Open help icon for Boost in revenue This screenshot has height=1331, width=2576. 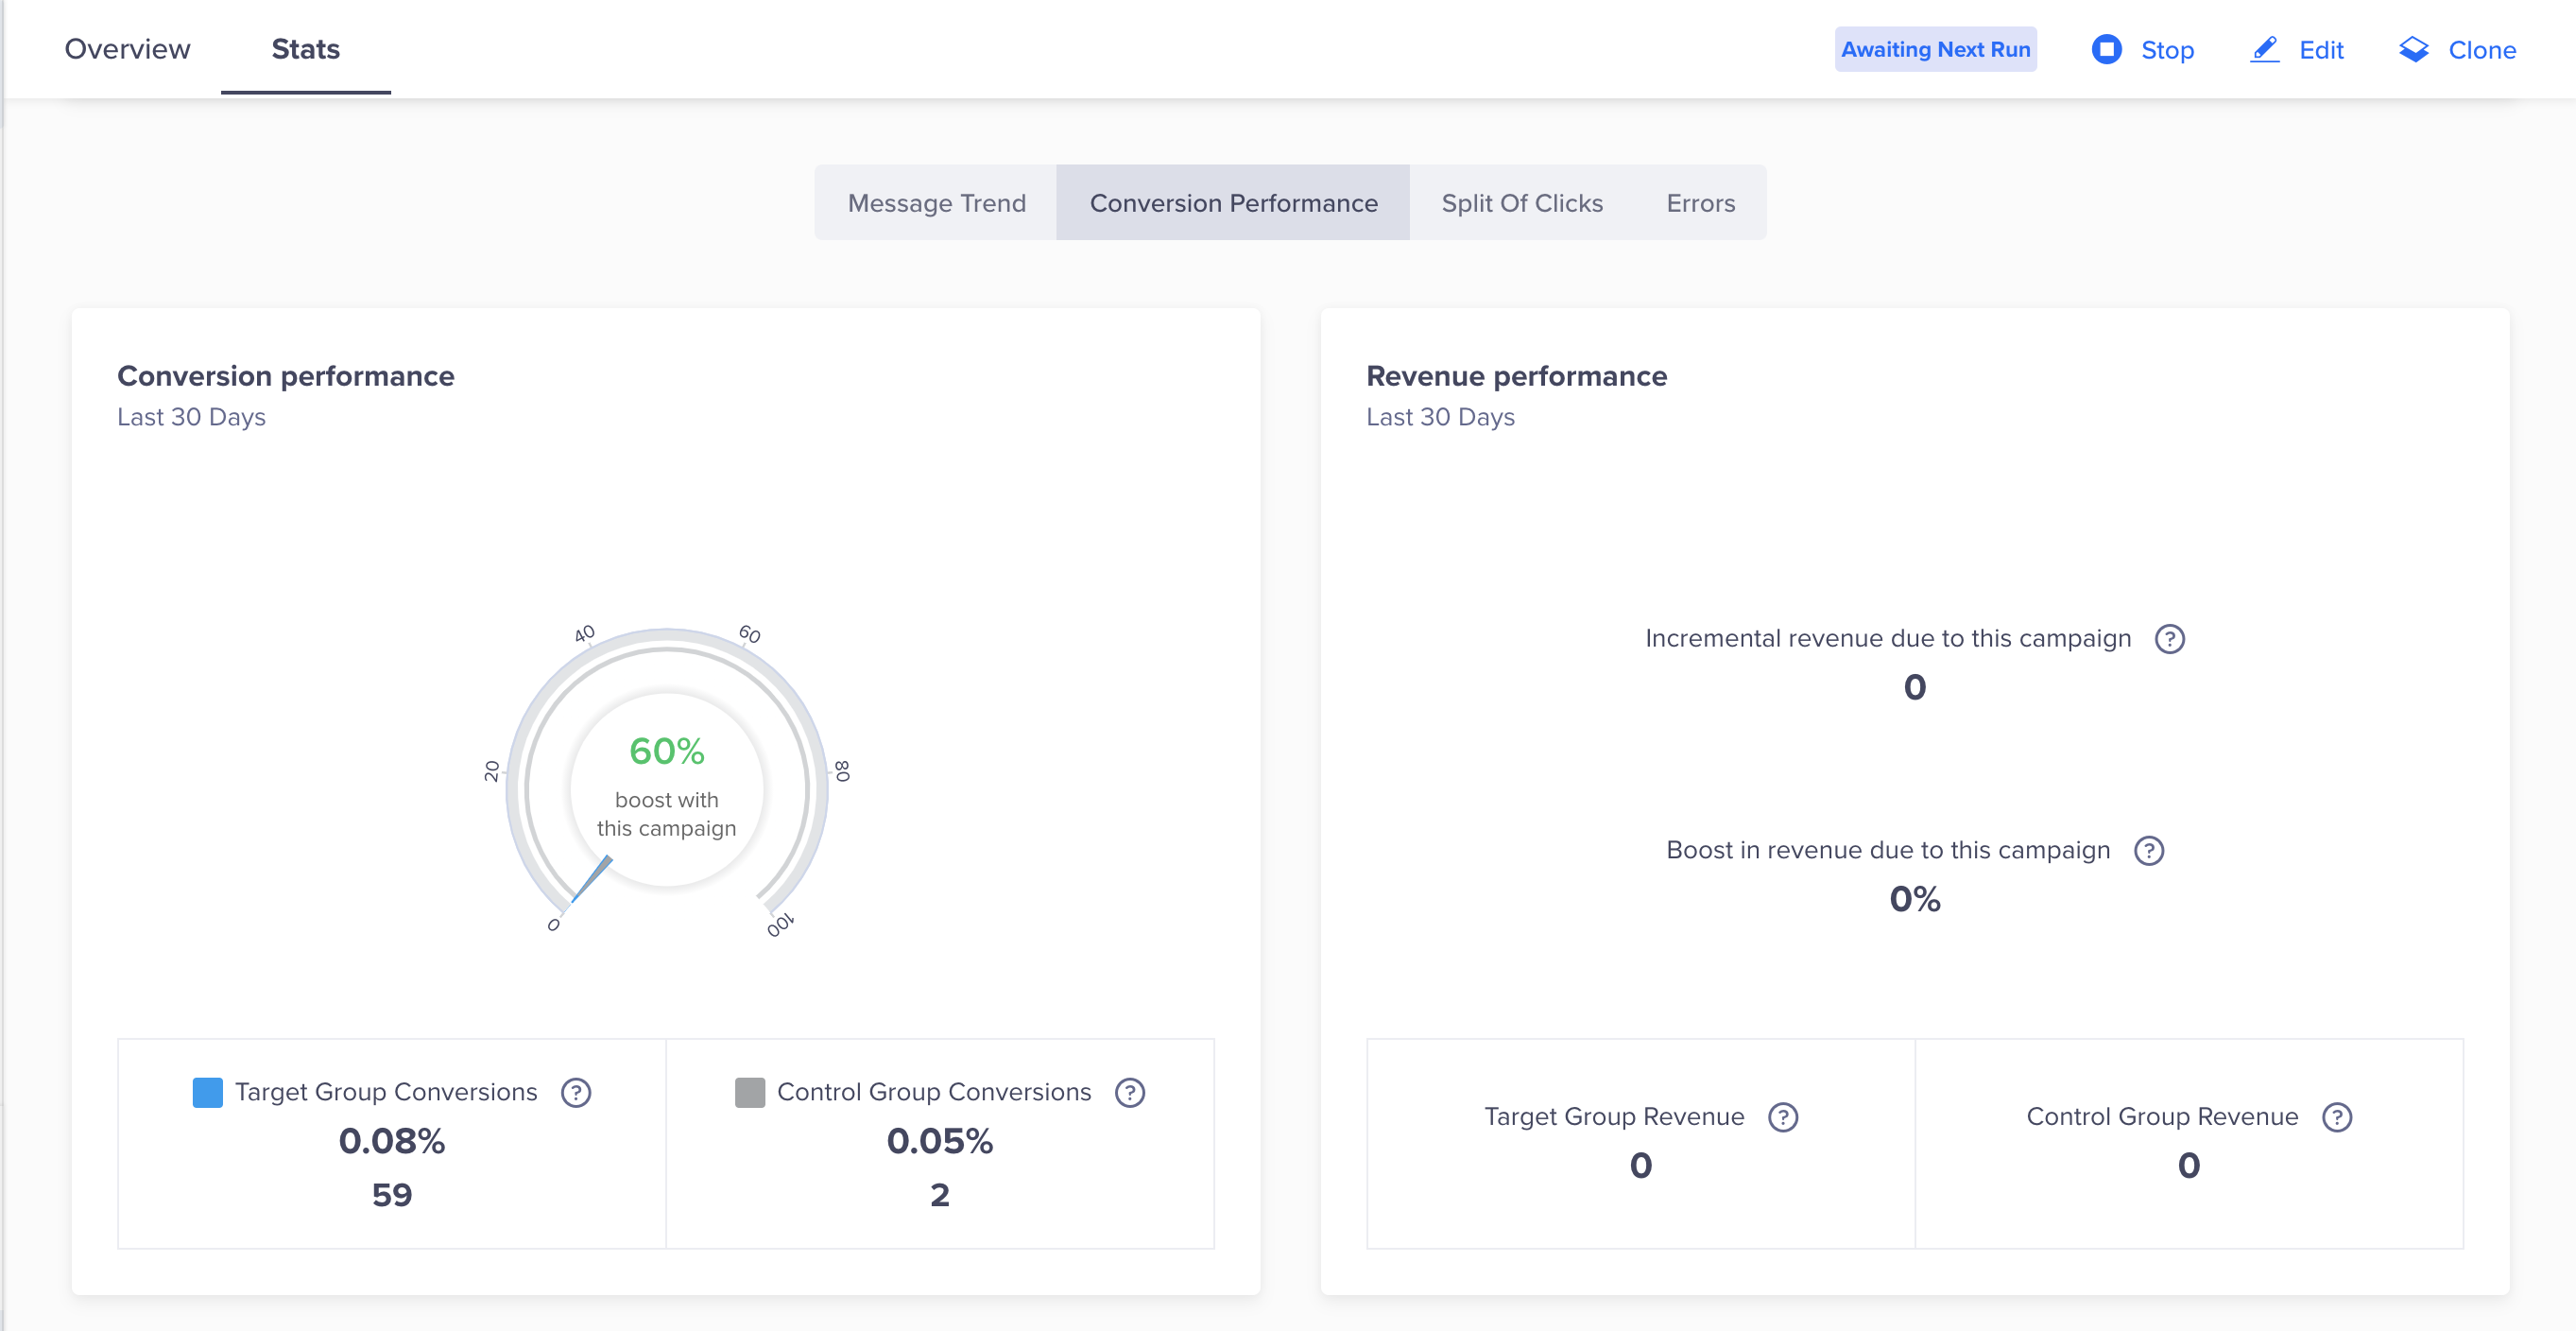pos(2148,851)
